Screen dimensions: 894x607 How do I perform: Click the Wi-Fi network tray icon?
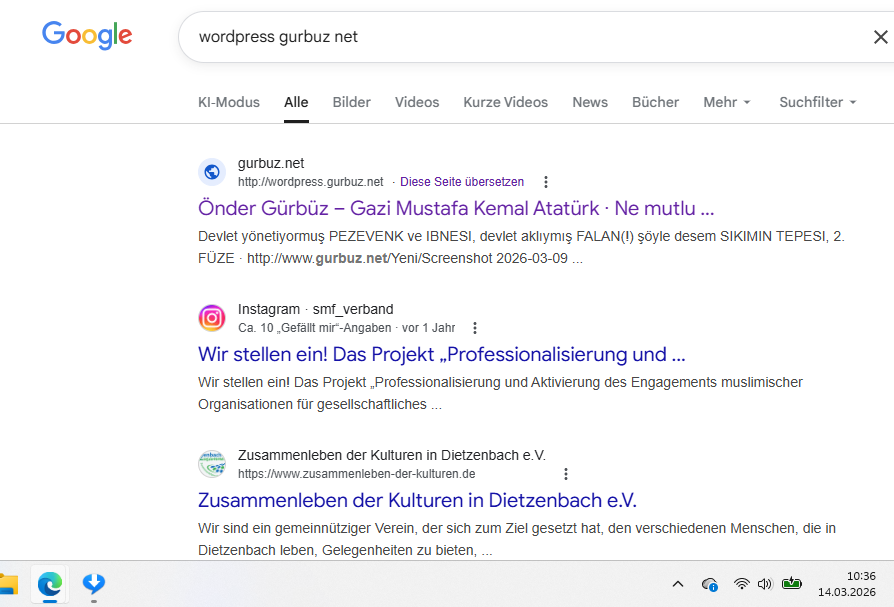click(x=741, y=584)
